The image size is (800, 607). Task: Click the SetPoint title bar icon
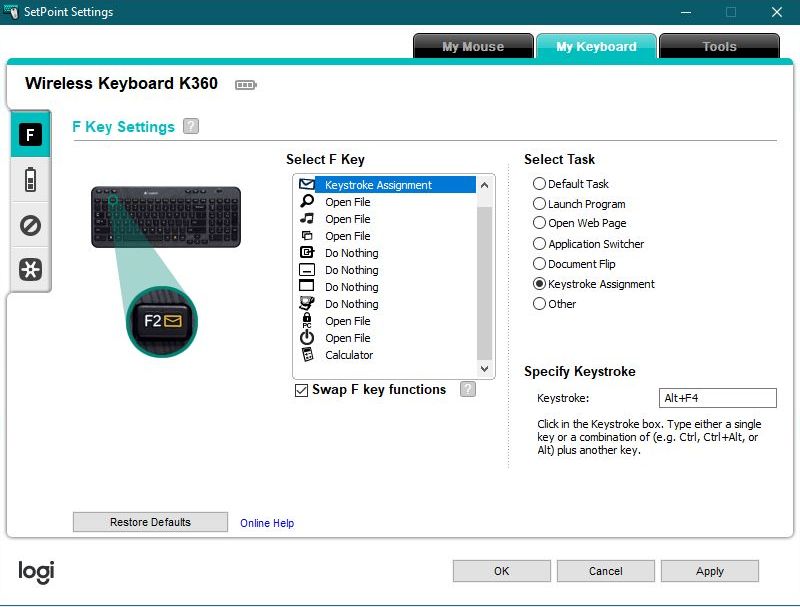11,12
